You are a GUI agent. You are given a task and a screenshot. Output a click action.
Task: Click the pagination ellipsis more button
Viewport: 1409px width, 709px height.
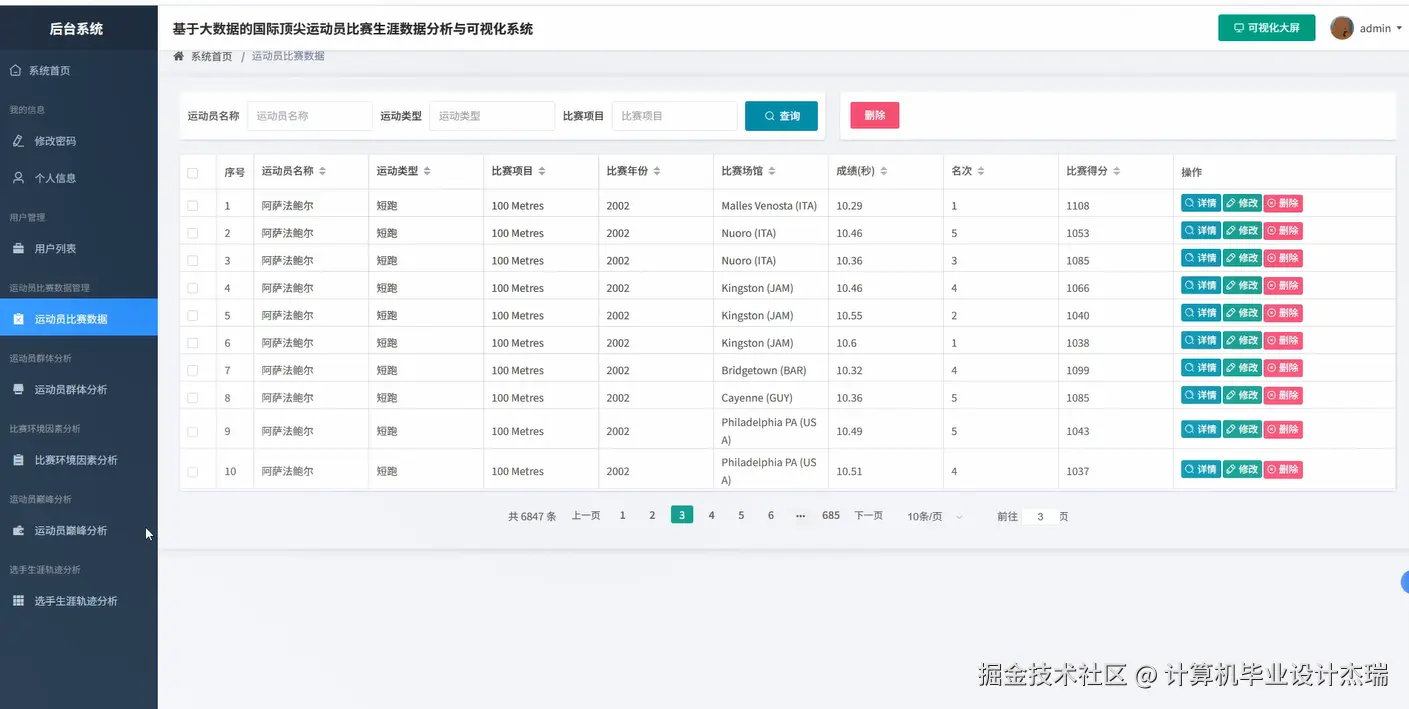click(x=800, y=516)
